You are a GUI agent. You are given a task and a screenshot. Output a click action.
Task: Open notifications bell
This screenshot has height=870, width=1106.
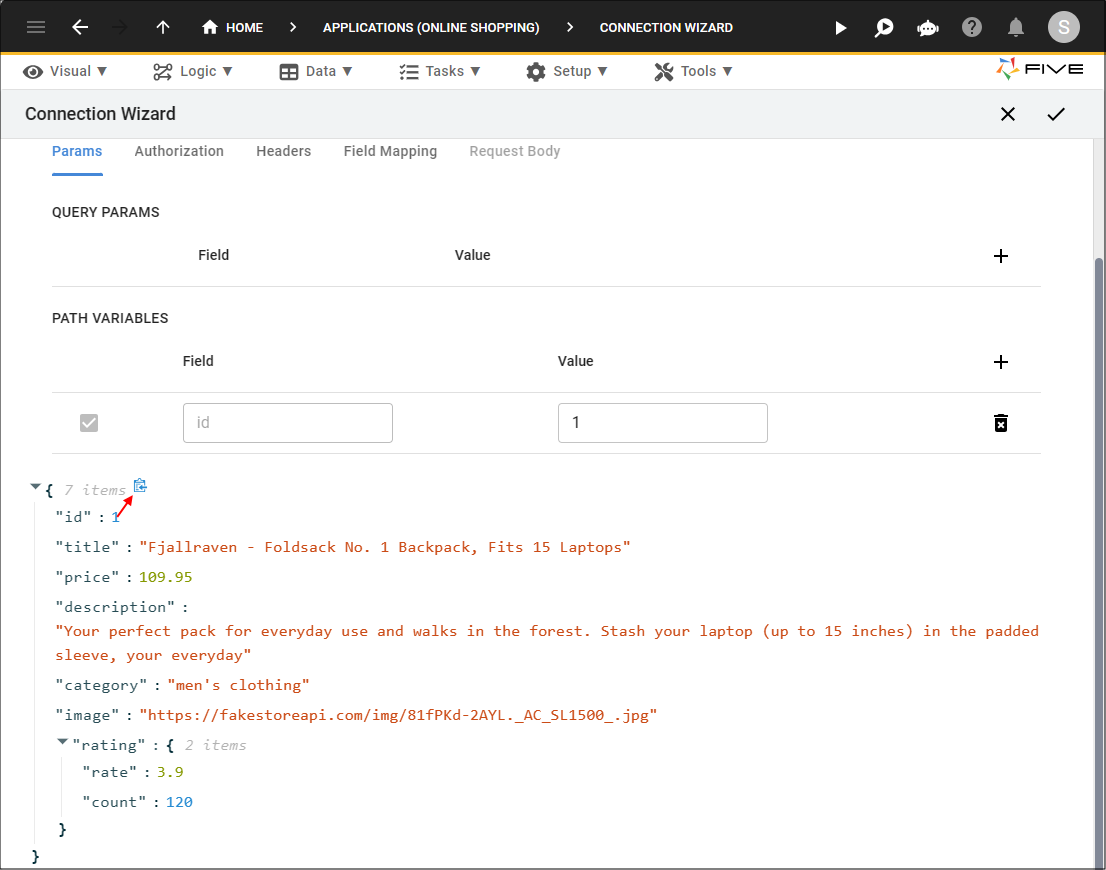coord(1016,28)
